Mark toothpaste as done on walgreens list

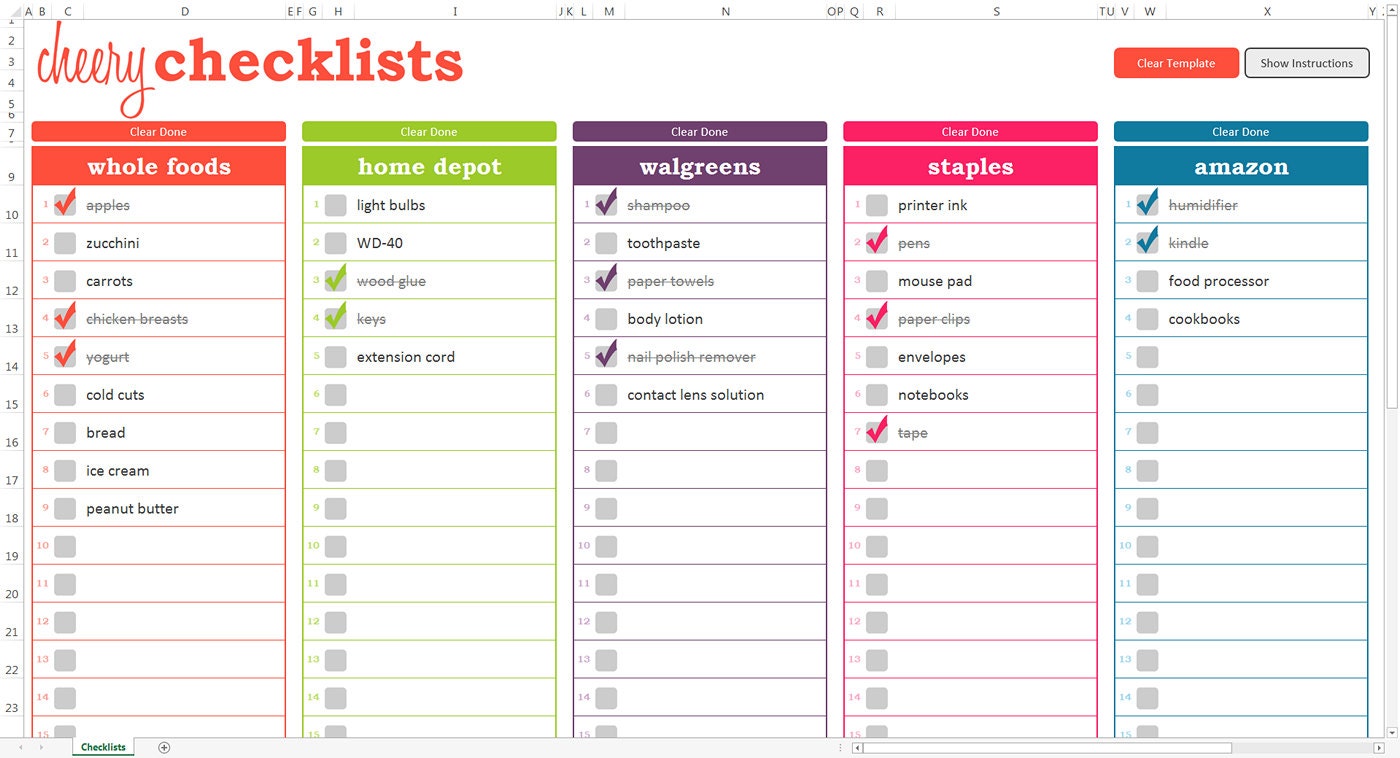[x=604, y=242]
